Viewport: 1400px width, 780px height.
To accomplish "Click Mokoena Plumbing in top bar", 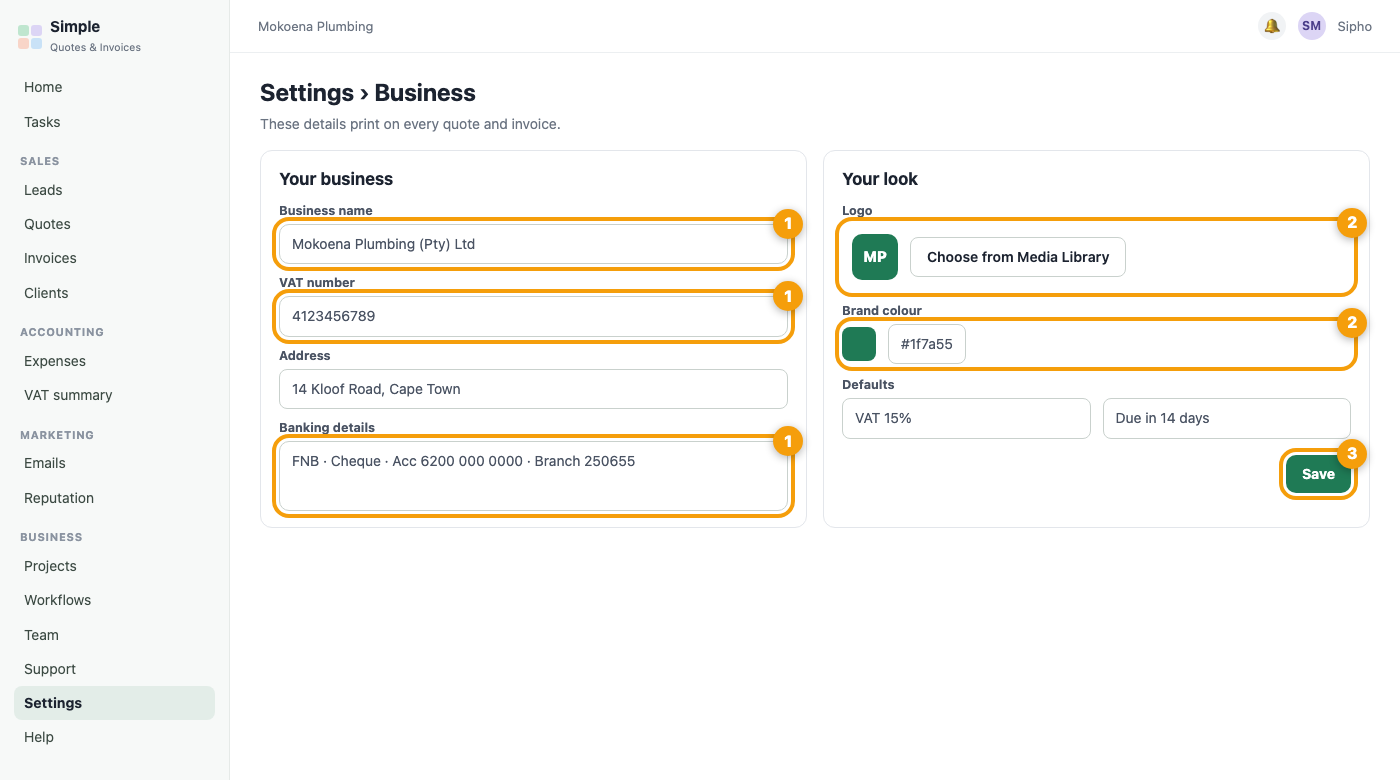I will point(316,26).
